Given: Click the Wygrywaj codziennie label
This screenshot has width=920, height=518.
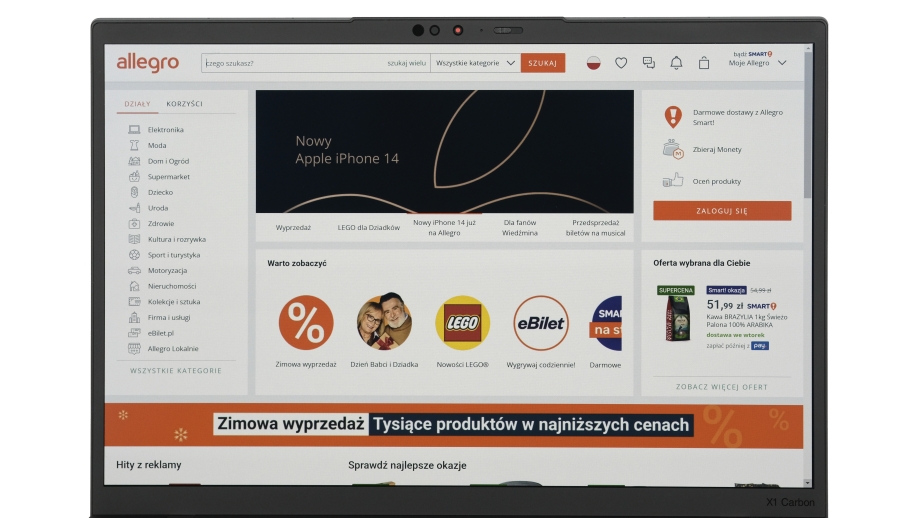Looking at the screenshot, I should pos(540,364).
